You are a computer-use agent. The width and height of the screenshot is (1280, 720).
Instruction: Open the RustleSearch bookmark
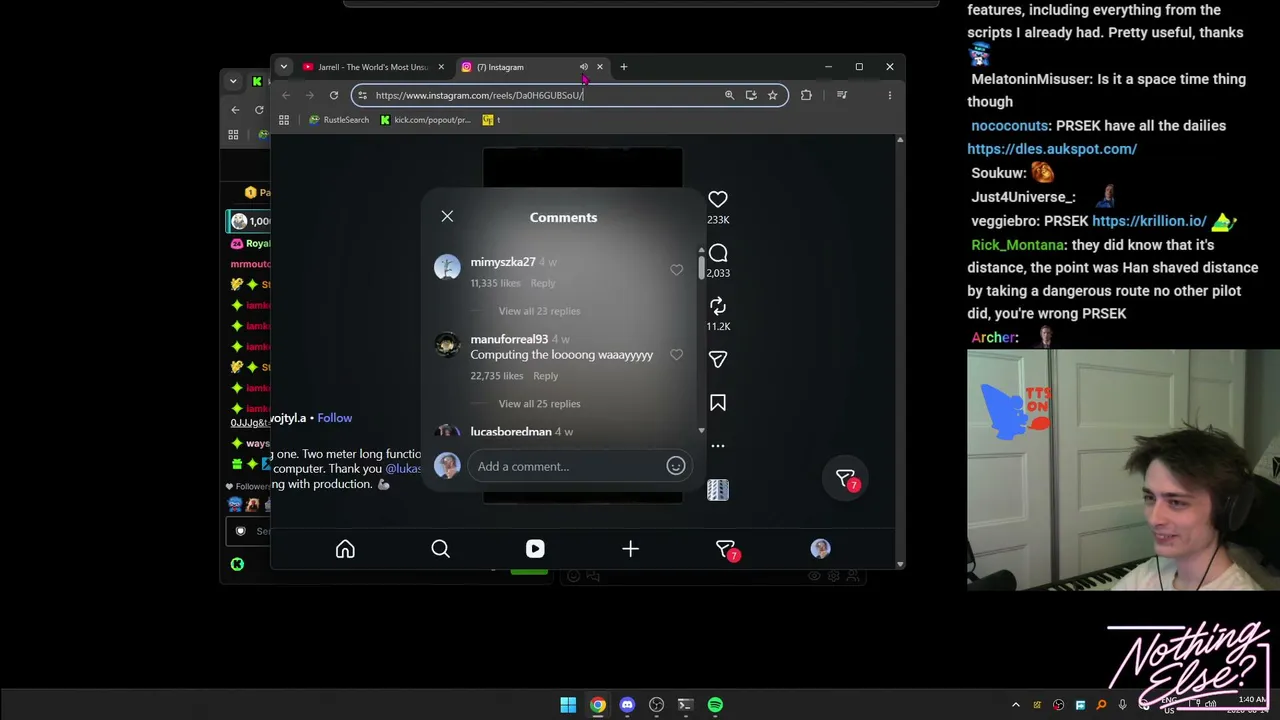click(x=339, y=120)
